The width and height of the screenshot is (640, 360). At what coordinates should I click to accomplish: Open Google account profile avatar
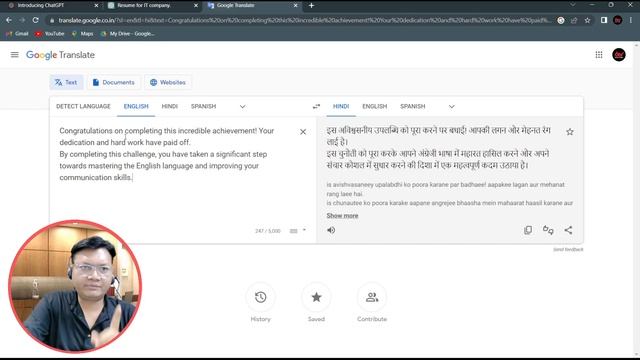[x=619, y=55]
